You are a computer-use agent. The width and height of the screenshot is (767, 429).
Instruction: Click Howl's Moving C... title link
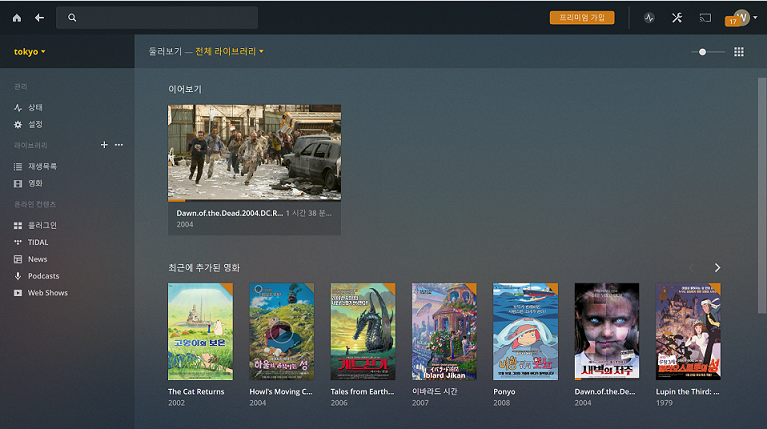281,392
